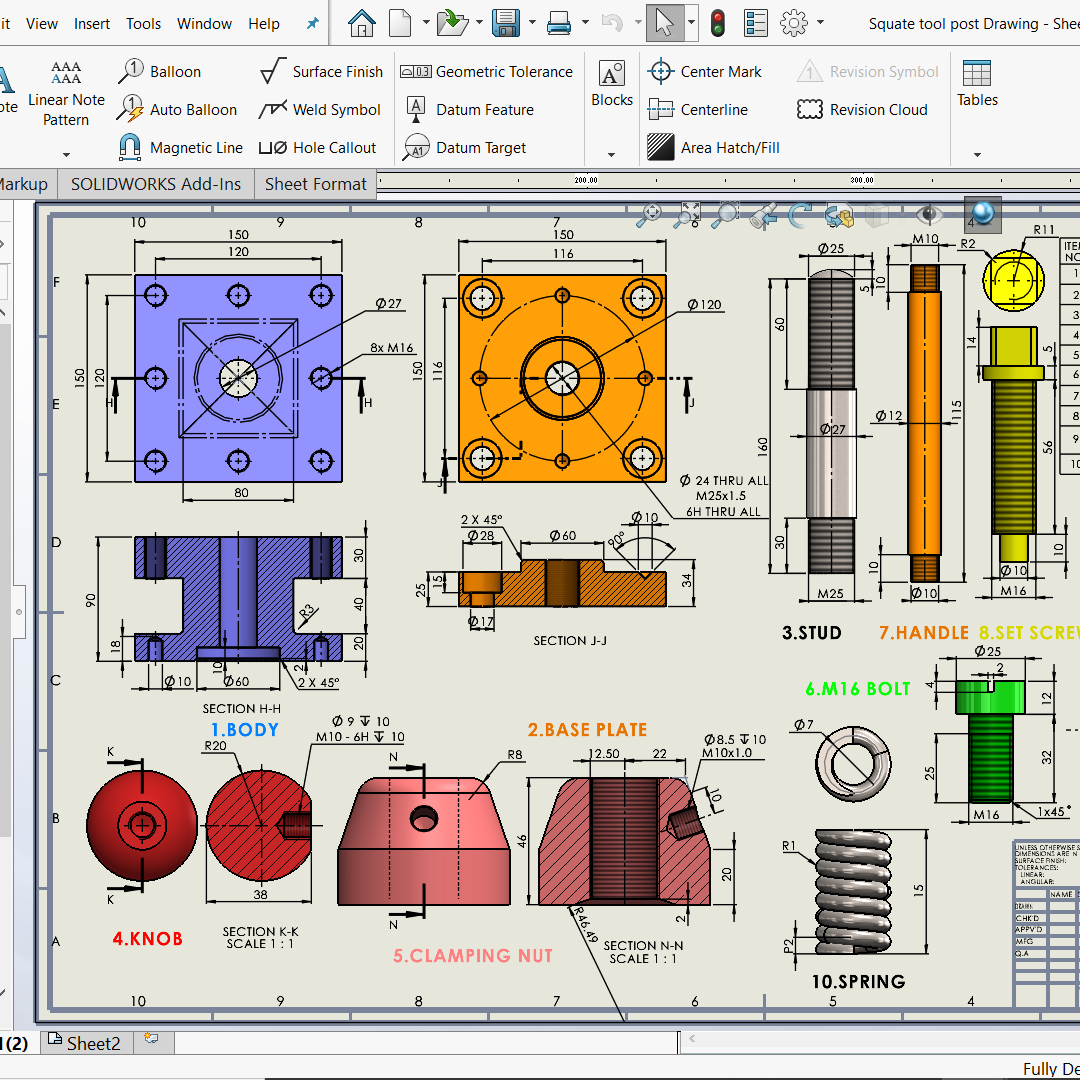Add a Magnetic Line
This screenshot has width=1080, height=1080.
tap(180, 147)
